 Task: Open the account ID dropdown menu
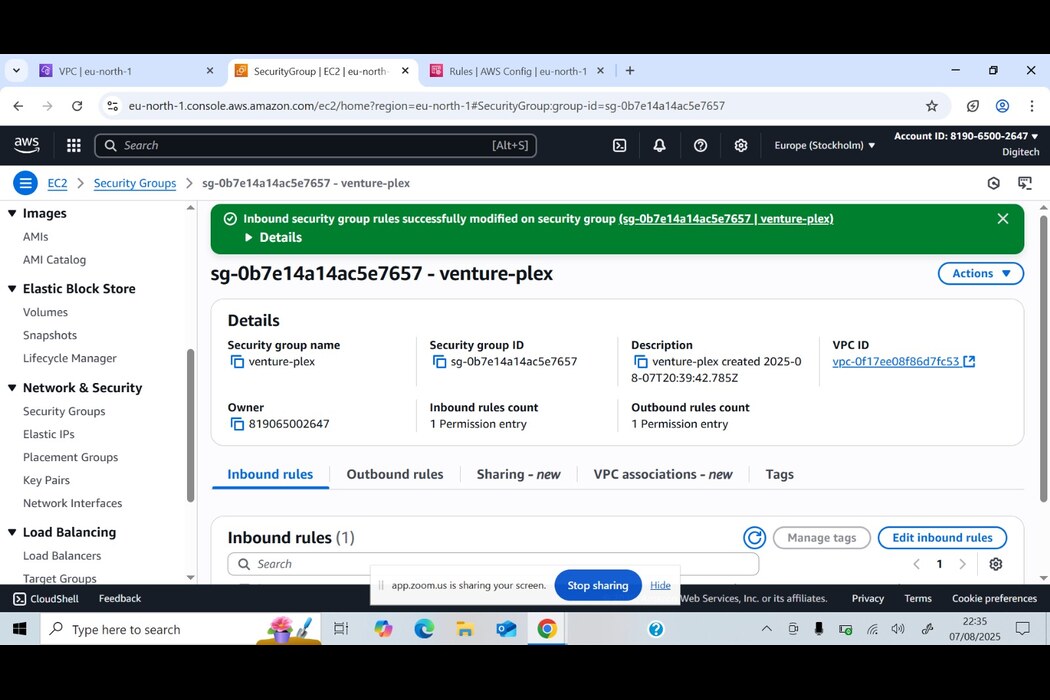tap(966, 136)
